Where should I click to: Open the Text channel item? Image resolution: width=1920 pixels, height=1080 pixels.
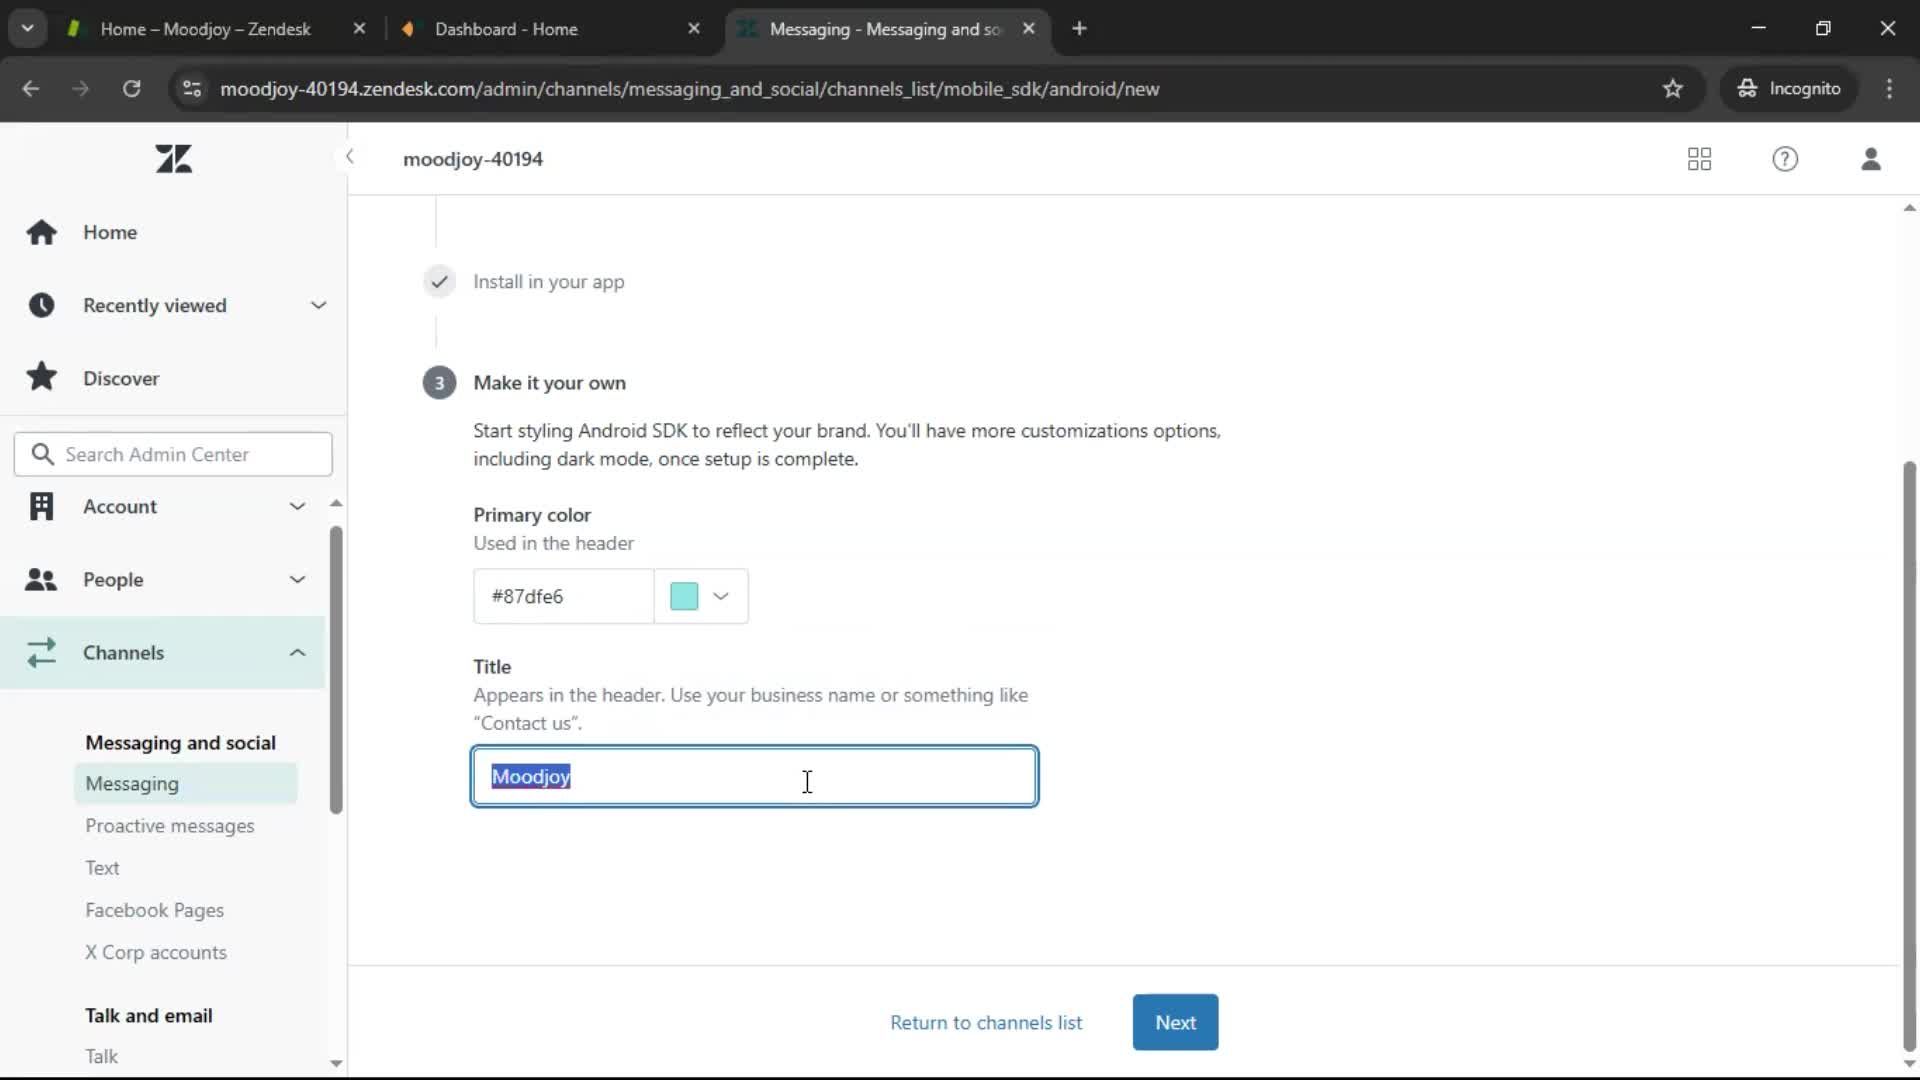coord(102,867)
